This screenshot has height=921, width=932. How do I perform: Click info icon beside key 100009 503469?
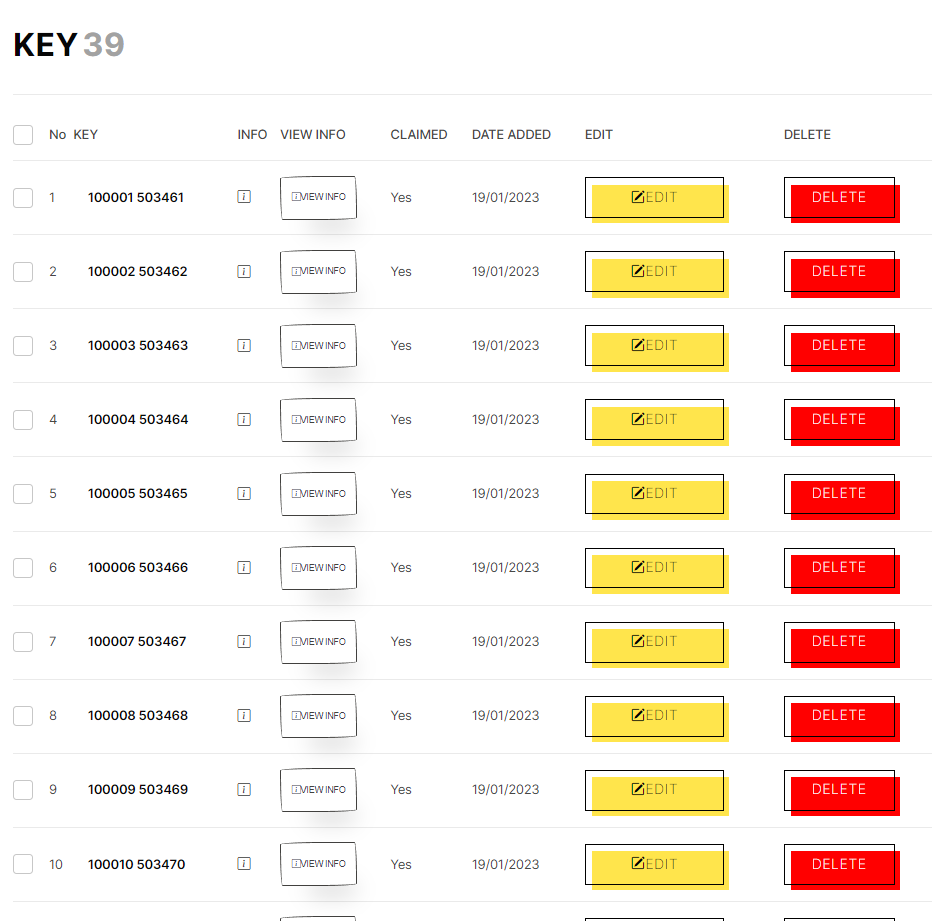click(x=244, y=790)
